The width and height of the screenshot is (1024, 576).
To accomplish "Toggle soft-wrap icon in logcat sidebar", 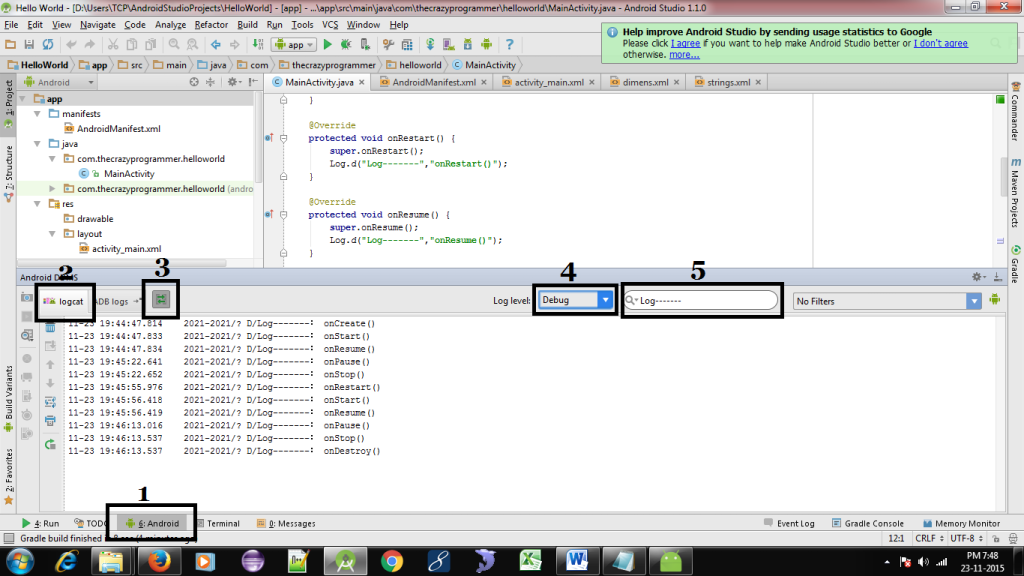I will pyautogui.click(x=50, y=402).
